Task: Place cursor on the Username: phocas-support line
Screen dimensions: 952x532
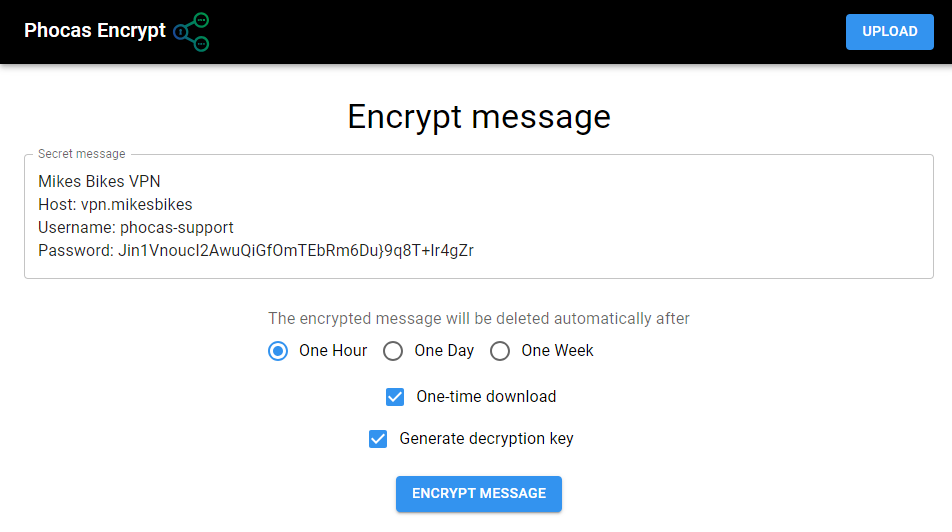Action: [136, 228]
